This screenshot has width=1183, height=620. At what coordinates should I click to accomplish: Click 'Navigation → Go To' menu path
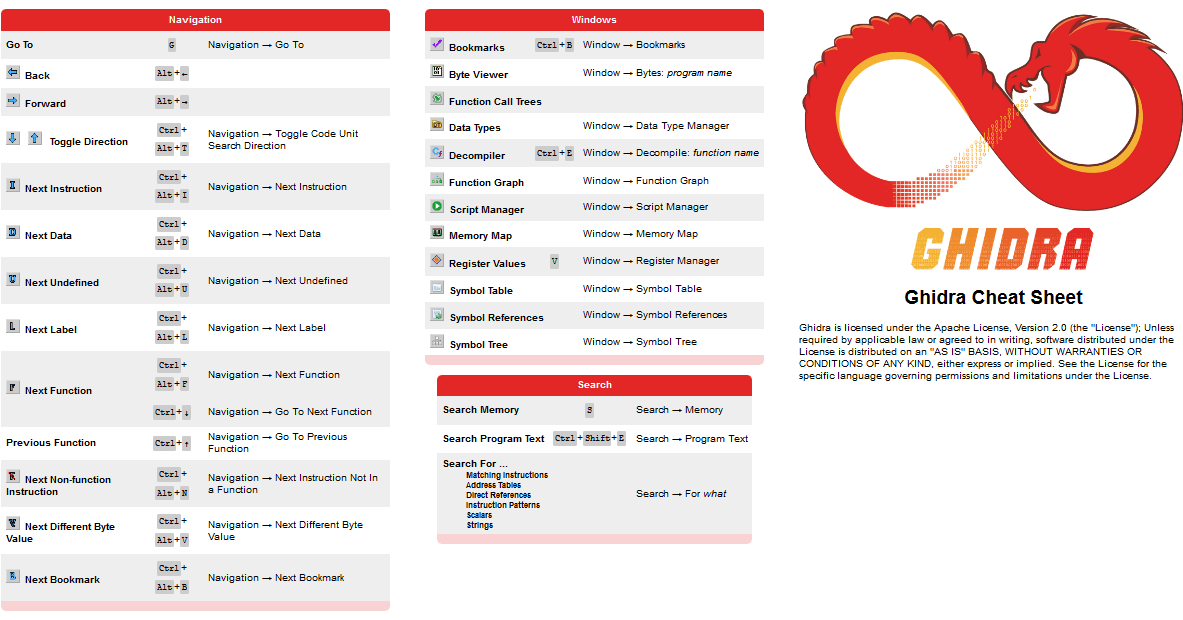[x=256, y=45]
